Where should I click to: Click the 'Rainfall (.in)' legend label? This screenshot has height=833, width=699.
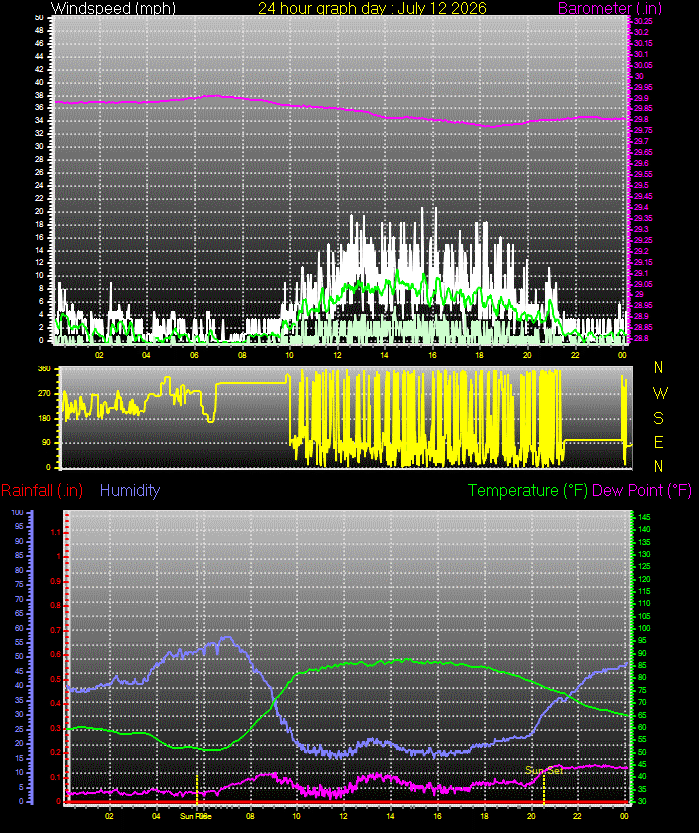(x=42, y=490)
